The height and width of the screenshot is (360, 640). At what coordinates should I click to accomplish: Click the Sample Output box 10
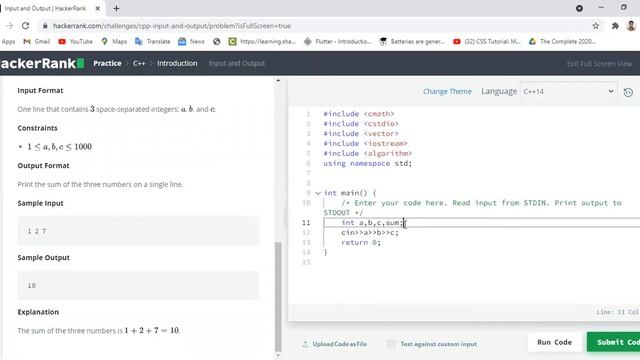coord(138,285)
